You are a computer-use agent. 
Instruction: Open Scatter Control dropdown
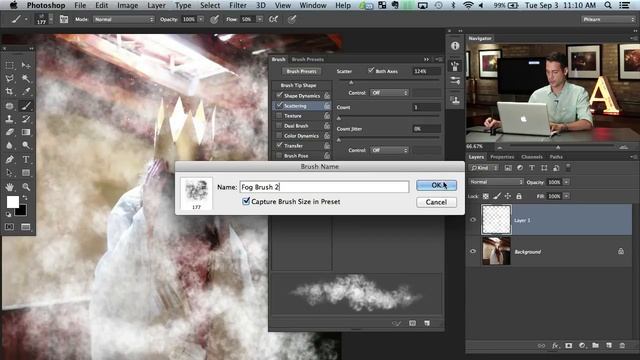tap(389, 93)
